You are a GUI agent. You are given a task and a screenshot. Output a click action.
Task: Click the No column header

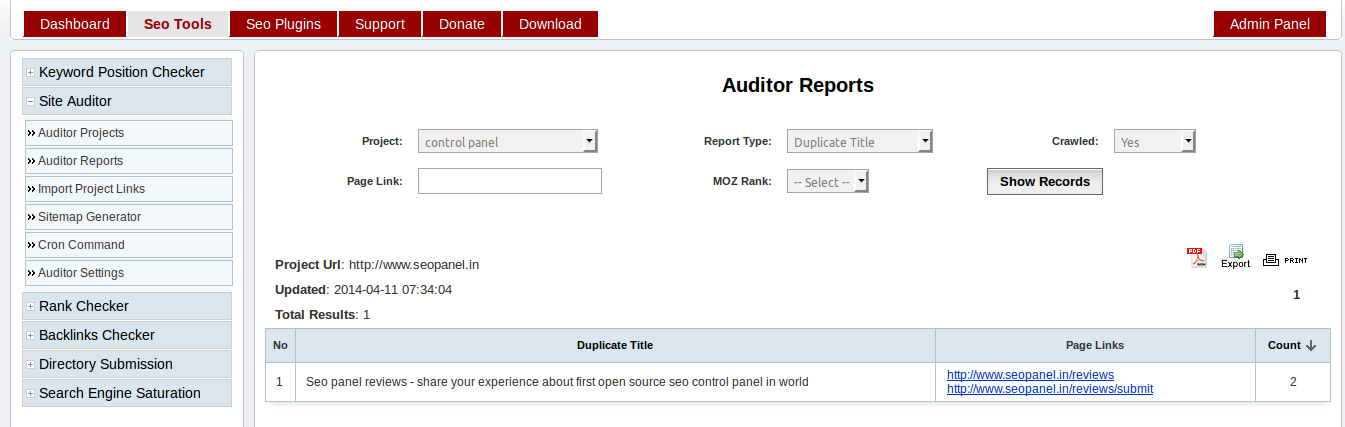coord(280,345)
